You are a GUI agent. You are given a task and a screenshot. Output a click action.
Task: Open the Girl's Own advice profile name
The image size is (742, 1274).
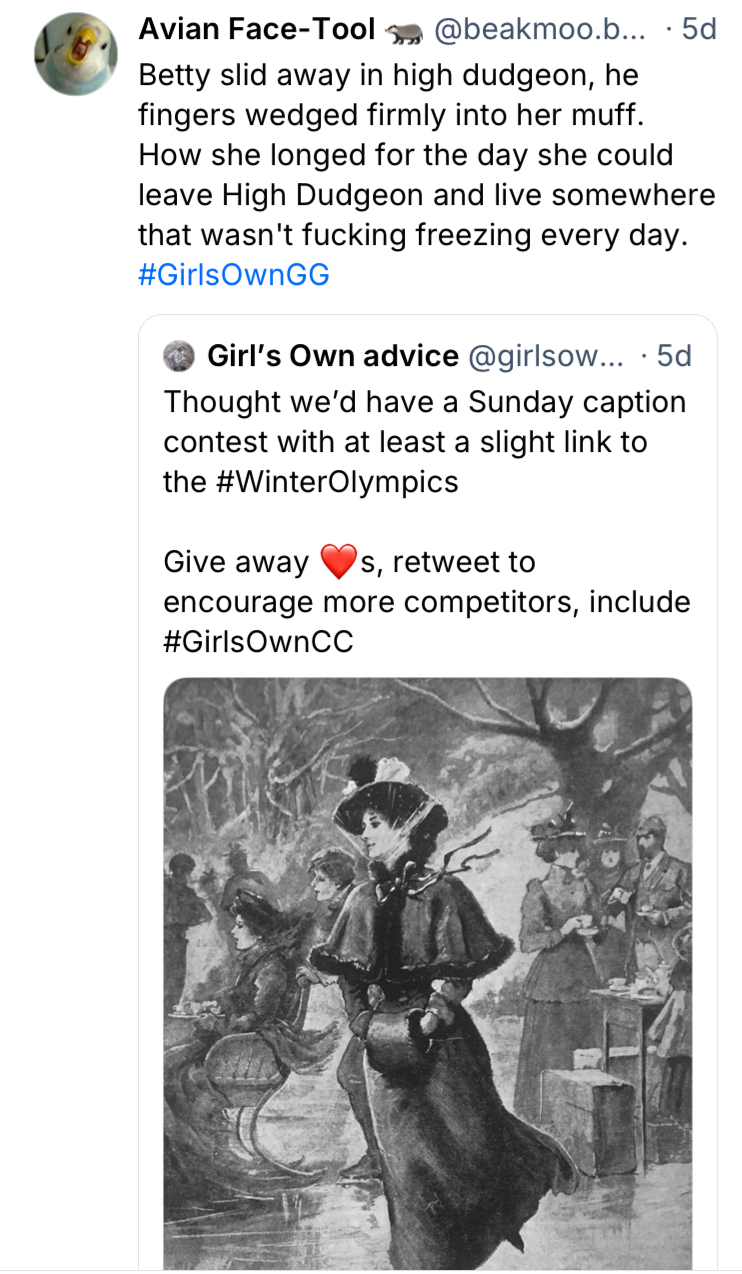pos(332,356)
